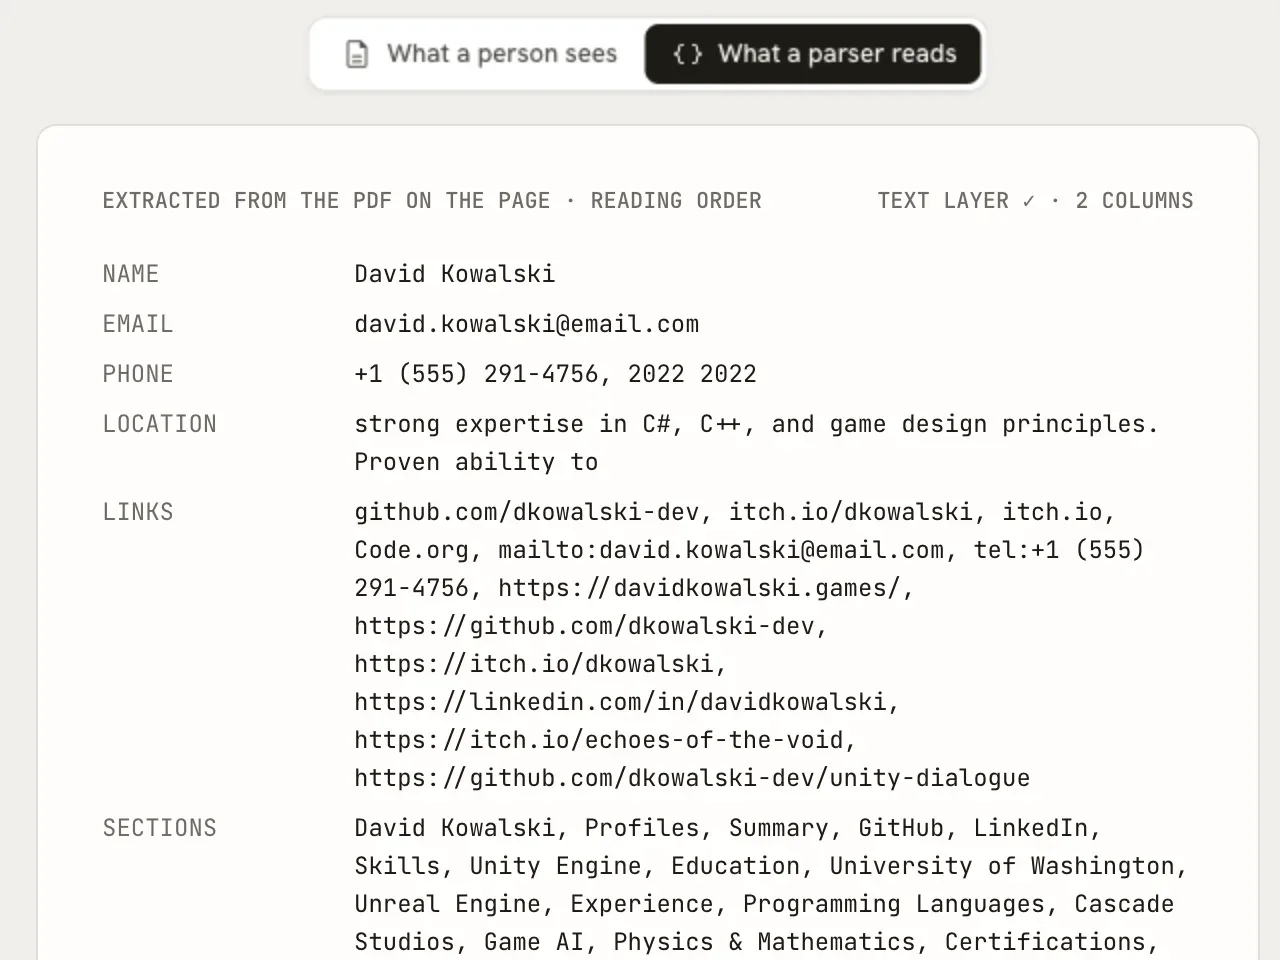Click the "TEXT LAYER ✓ · 2 COLUMNS" status text

[1035, 201]
